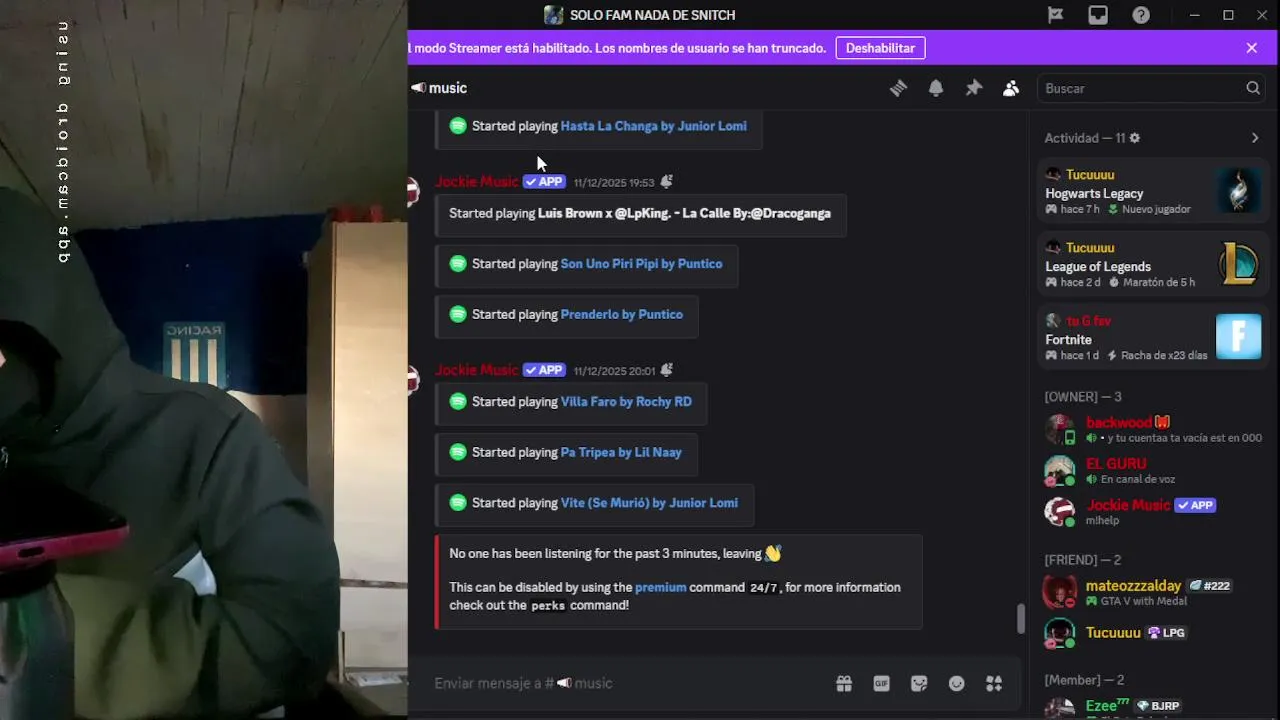Open the GIF picker

pos(881,683)
